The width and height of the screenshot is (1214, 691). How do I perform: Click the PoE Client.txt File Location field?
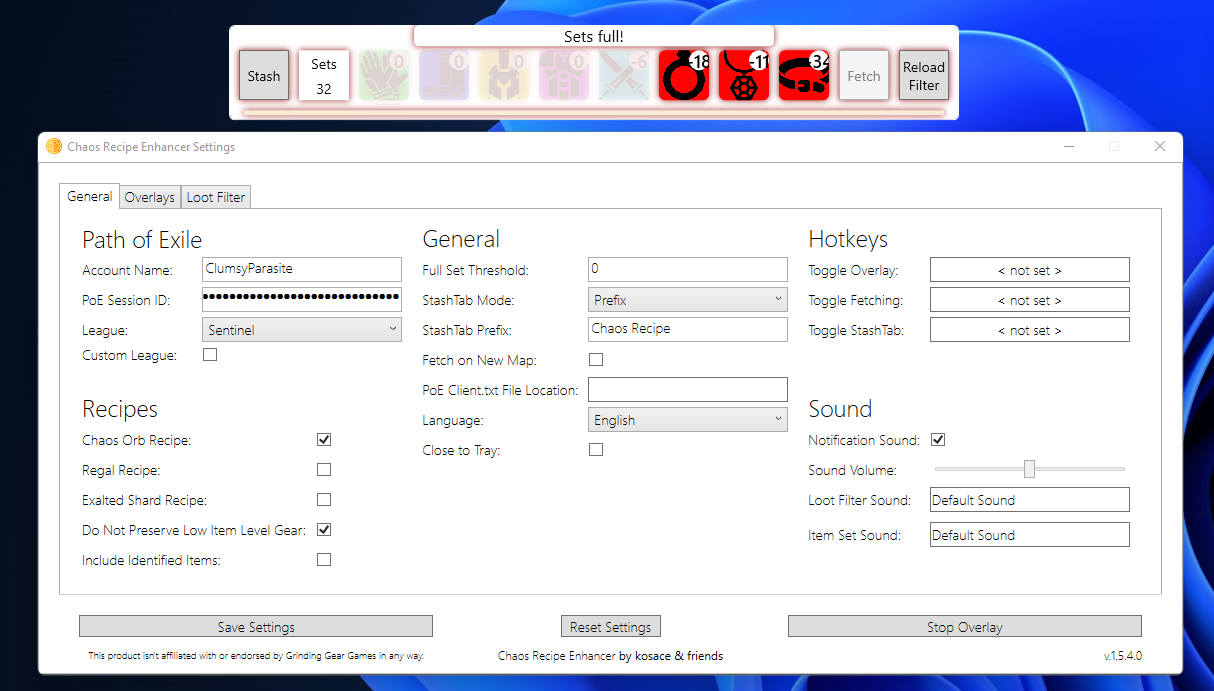[688, 389]
